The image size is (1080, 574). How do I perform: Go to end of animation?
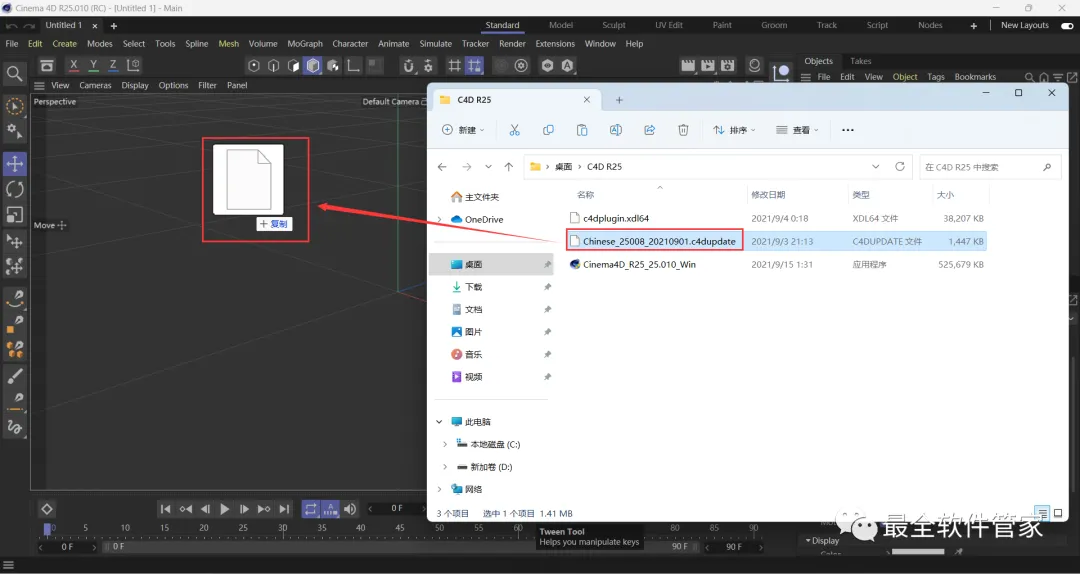284,509
